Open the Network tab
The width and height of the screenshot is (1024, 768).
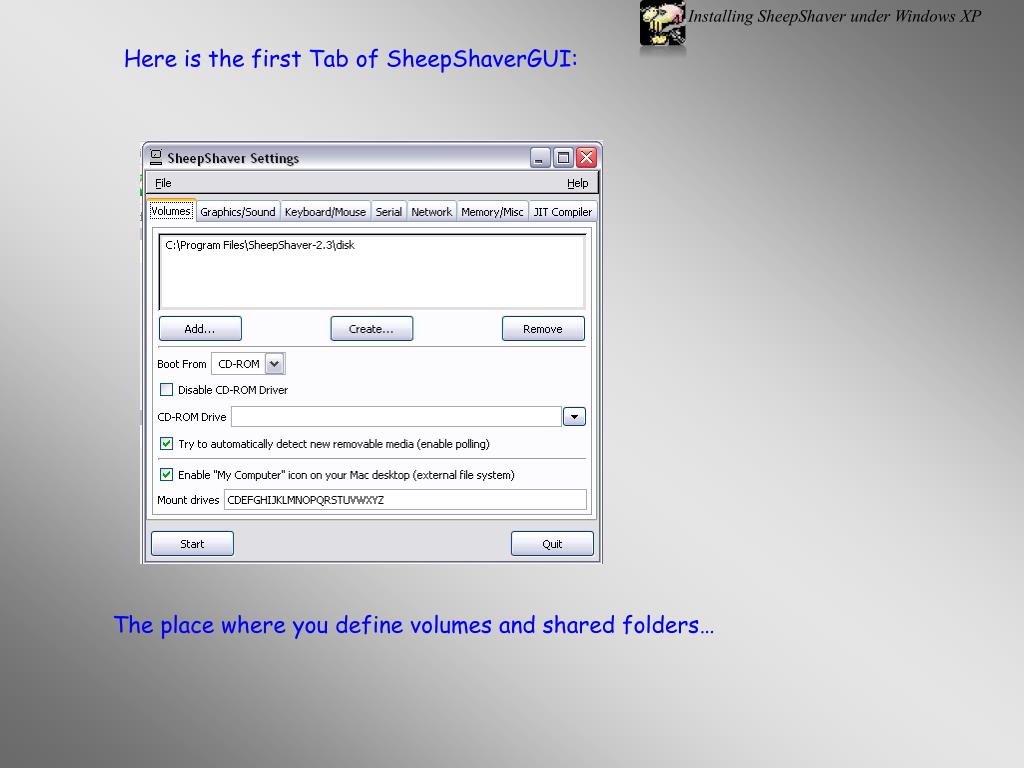(x=431, y=212)
